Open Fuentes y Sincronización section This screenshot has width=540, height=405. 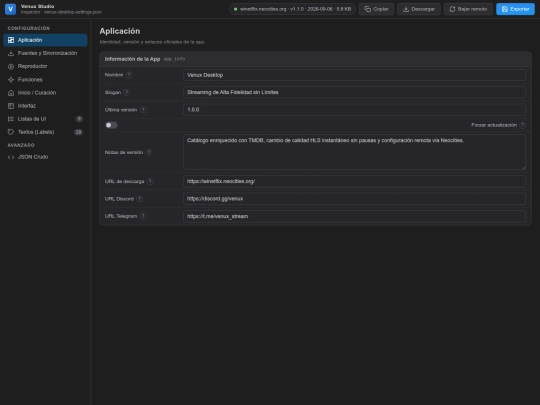(45, 53)
